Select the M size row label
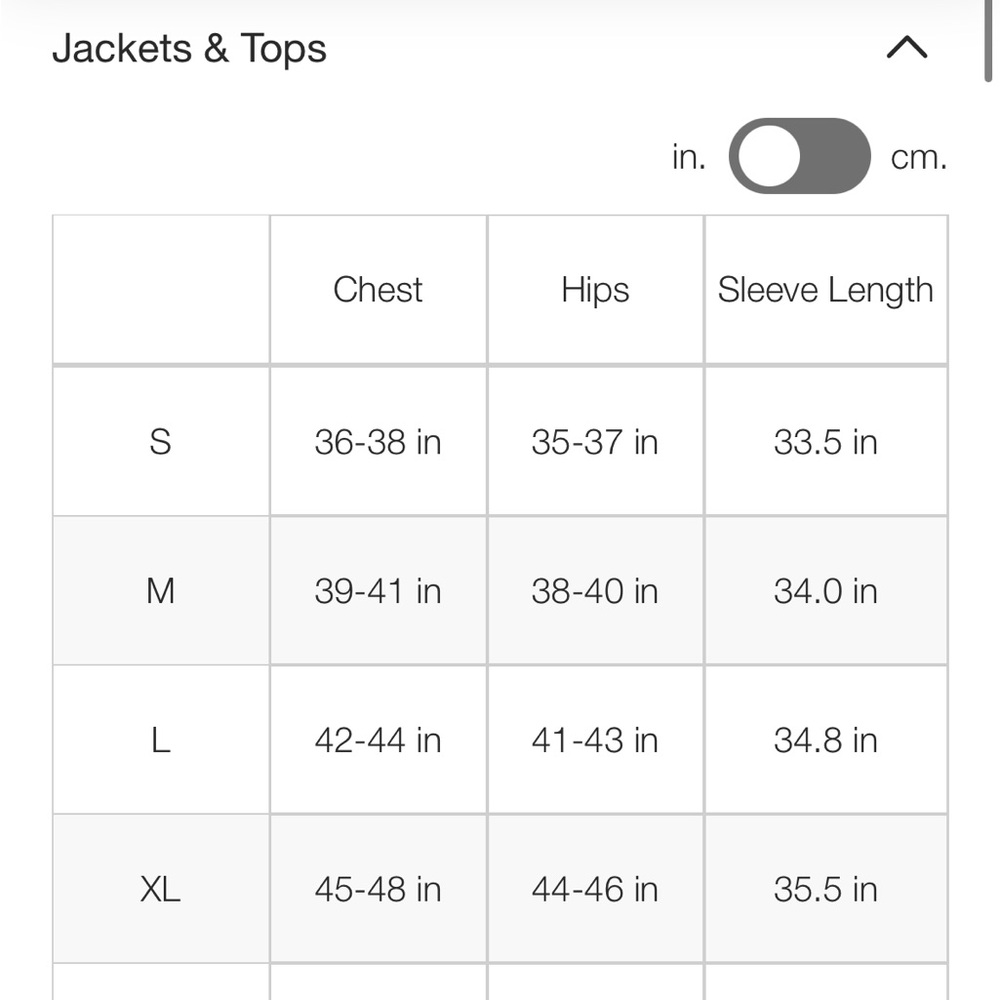This screenshot has height=1000, width=1000. coord(161,591)
